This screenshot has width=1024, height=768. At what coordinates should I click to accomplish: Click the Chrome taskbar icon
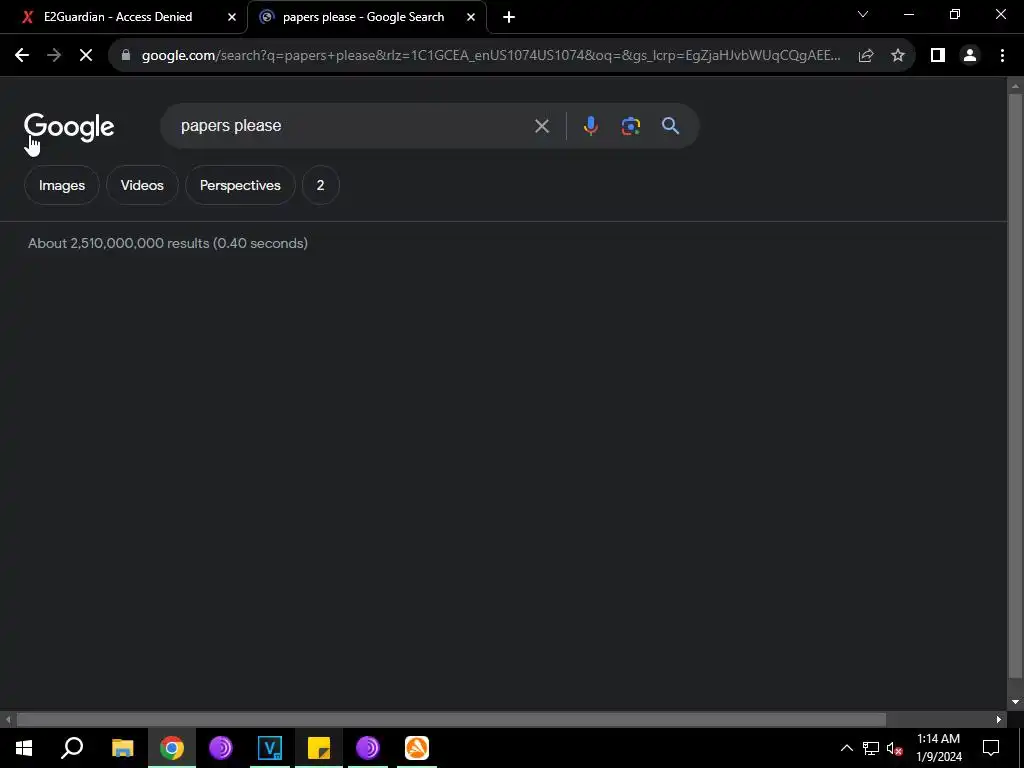point(172,748)
